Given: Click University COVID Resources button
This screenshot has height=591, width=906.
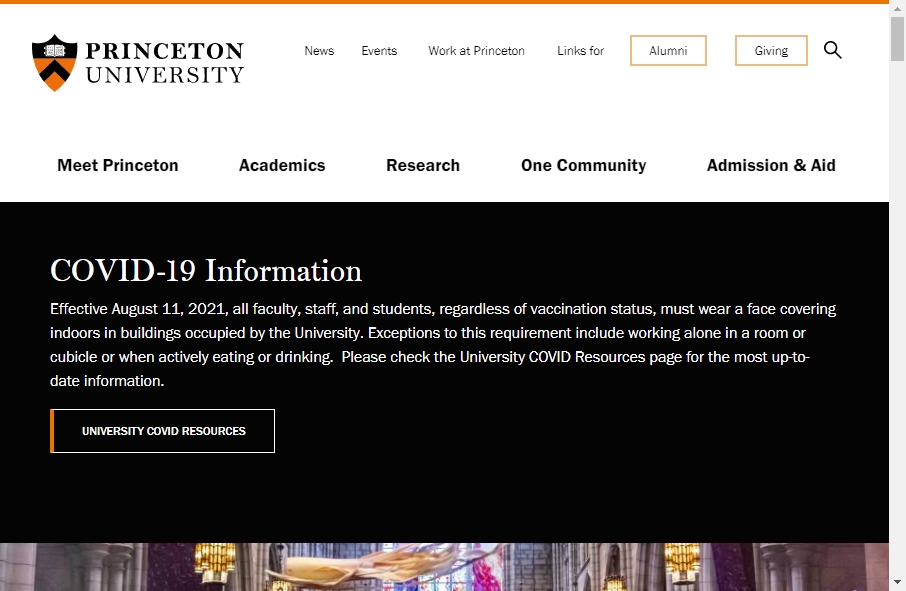Looking at the screenshot, I should (162, 431).
